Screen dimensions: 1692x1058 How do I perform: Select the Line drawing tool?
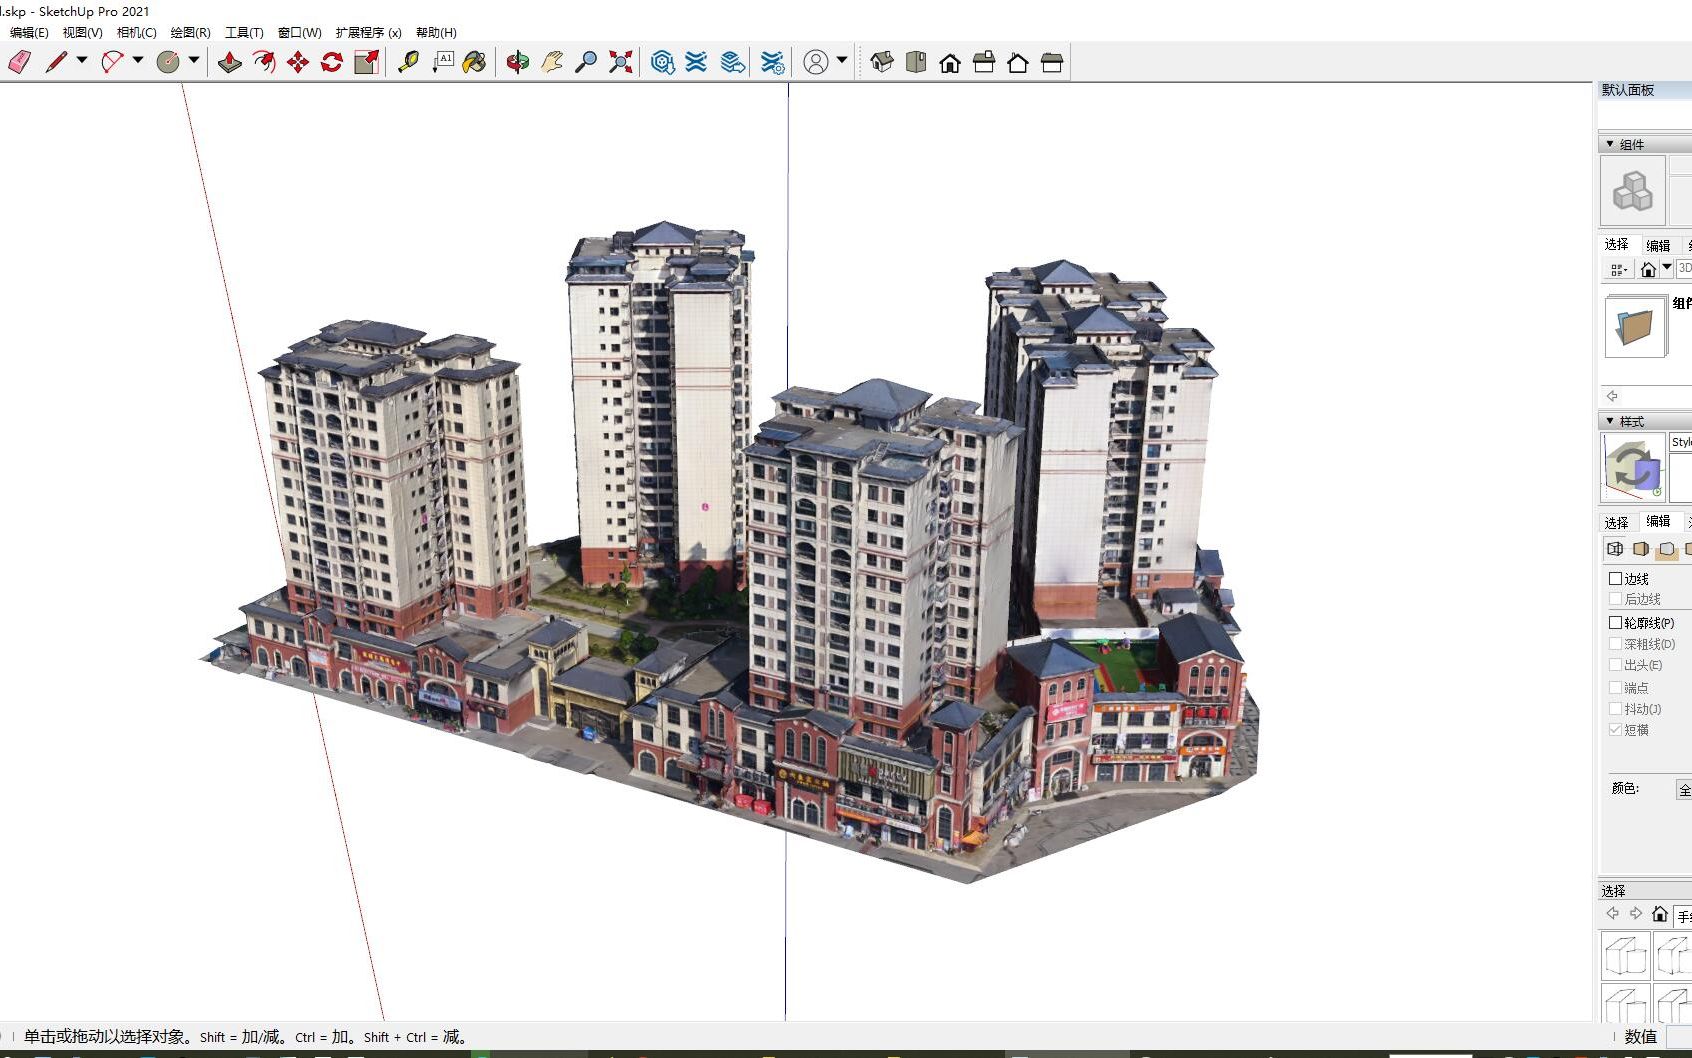[x=55, y=61]
